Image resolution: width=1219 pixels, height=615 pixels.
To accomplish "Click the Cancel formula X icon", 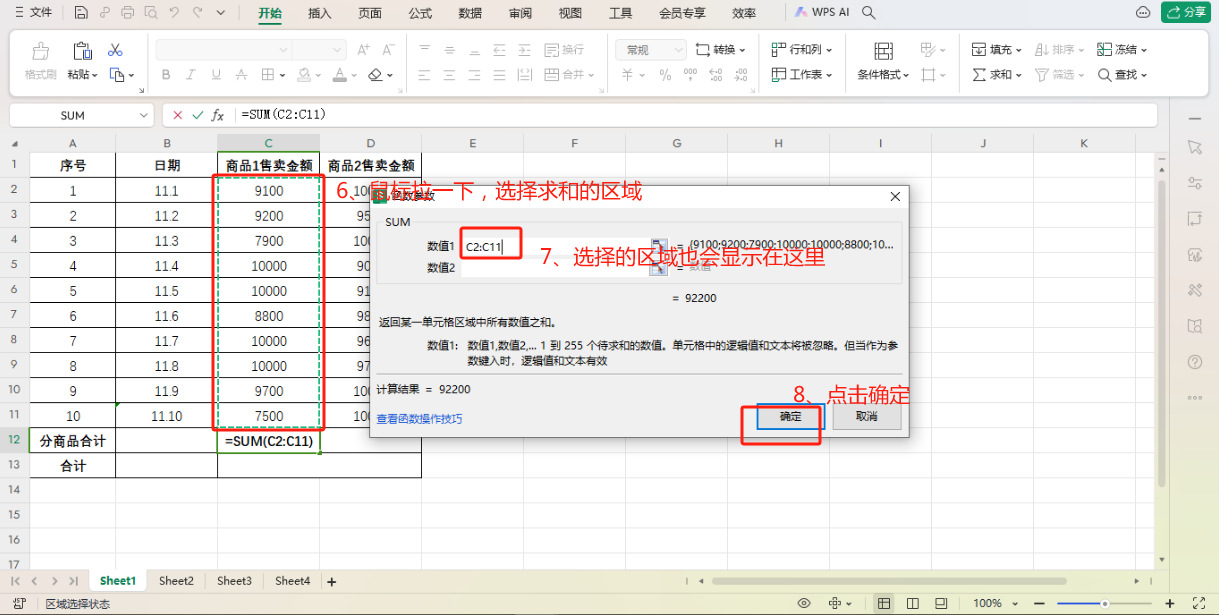I will coord(178,115).
